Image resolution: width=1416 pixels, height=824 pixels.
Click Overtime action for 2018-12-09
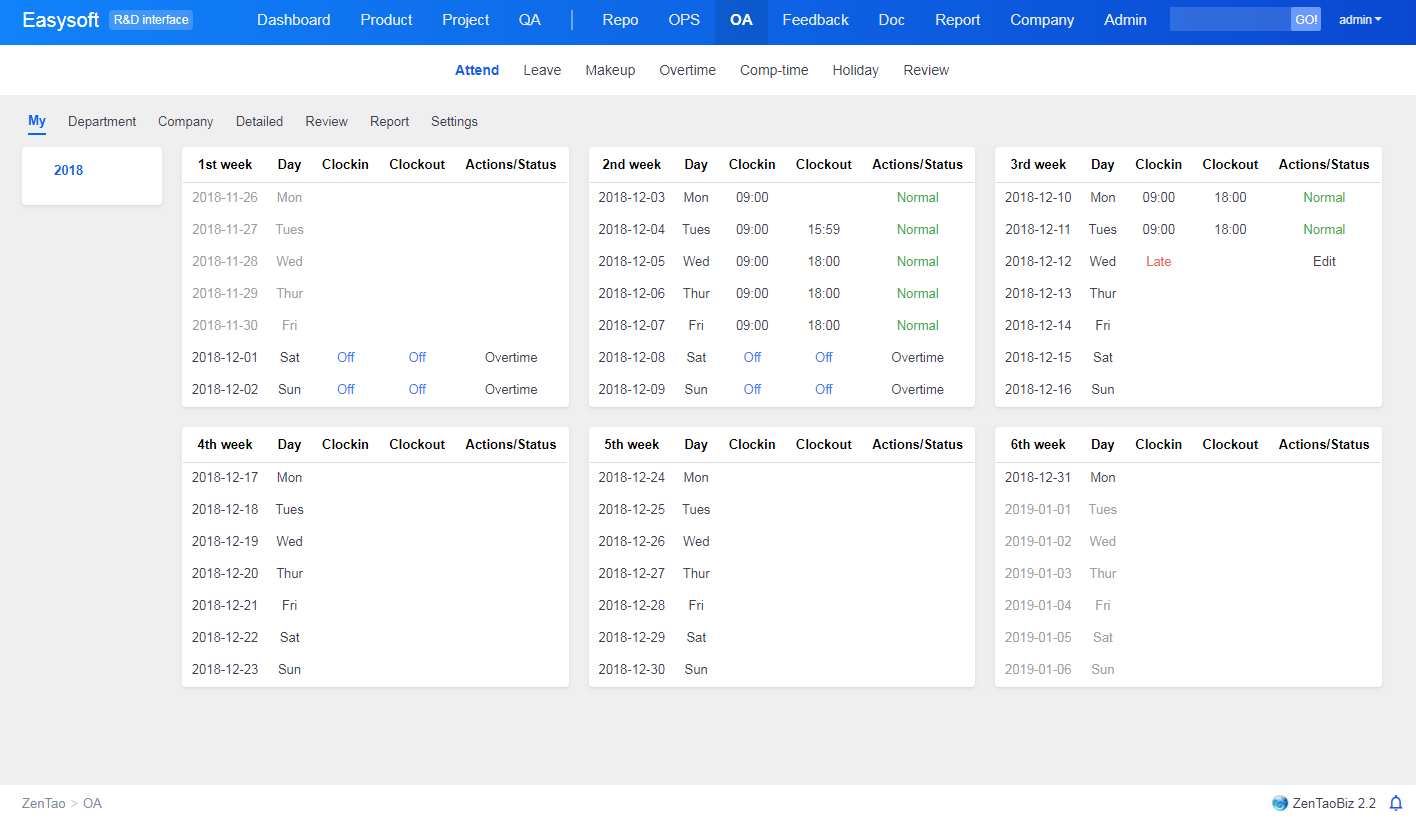[917, 389]
